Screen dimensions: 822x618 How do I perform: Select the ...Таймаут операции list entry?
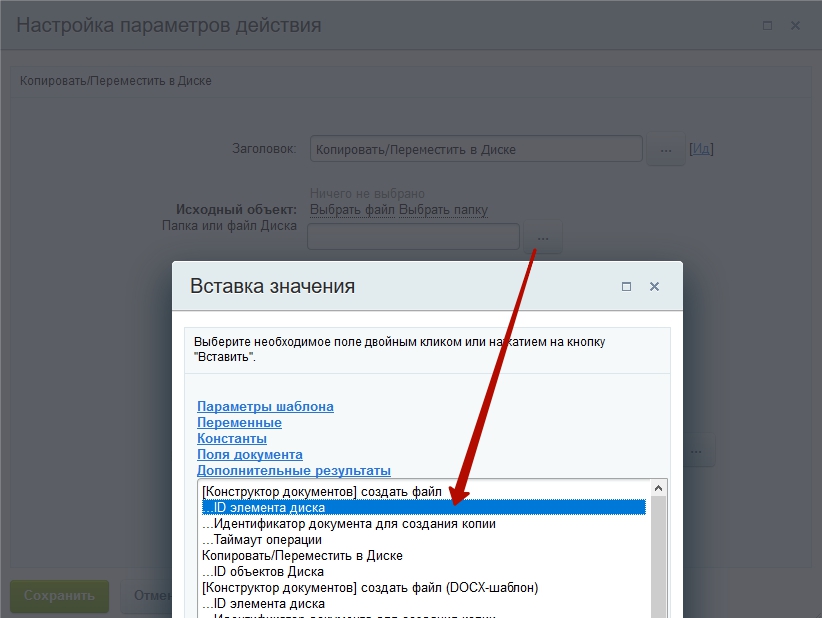261,540
